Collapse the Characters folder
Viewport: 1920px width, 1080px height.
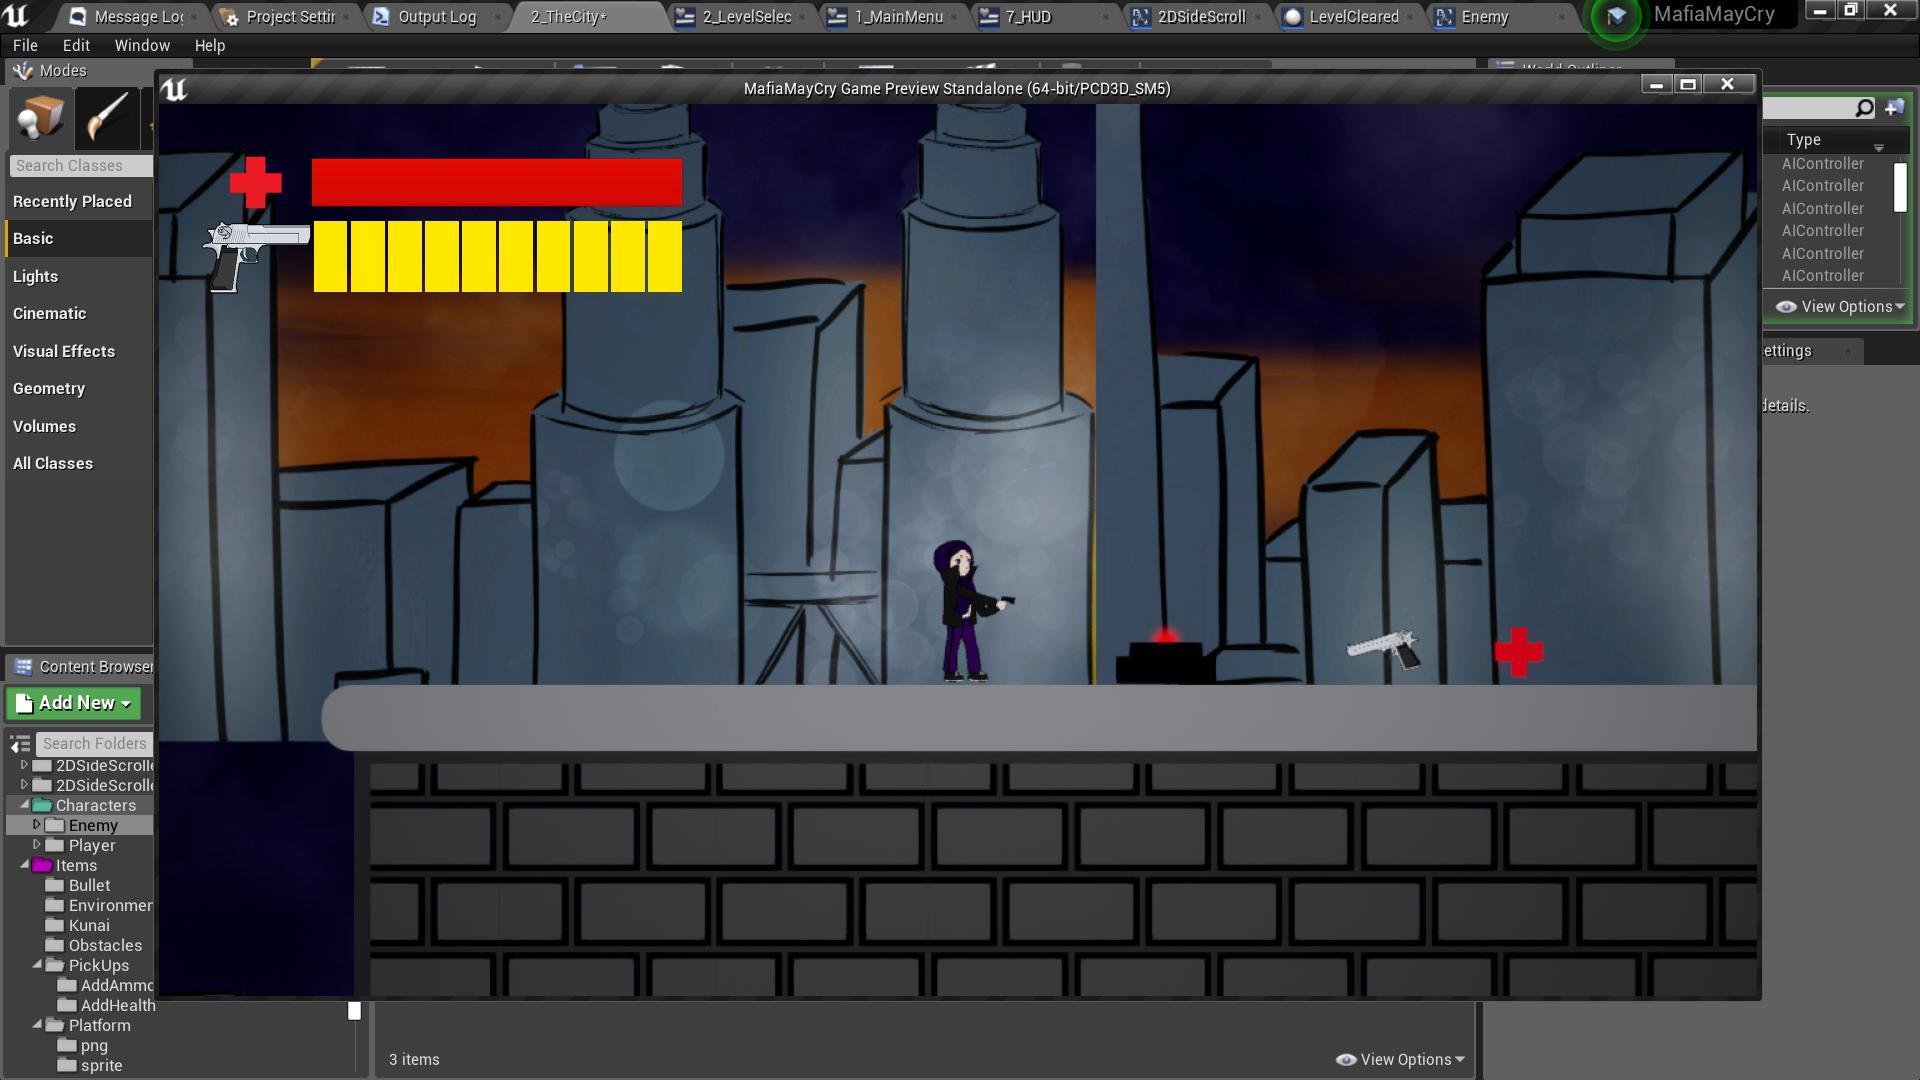coord(24,805)
